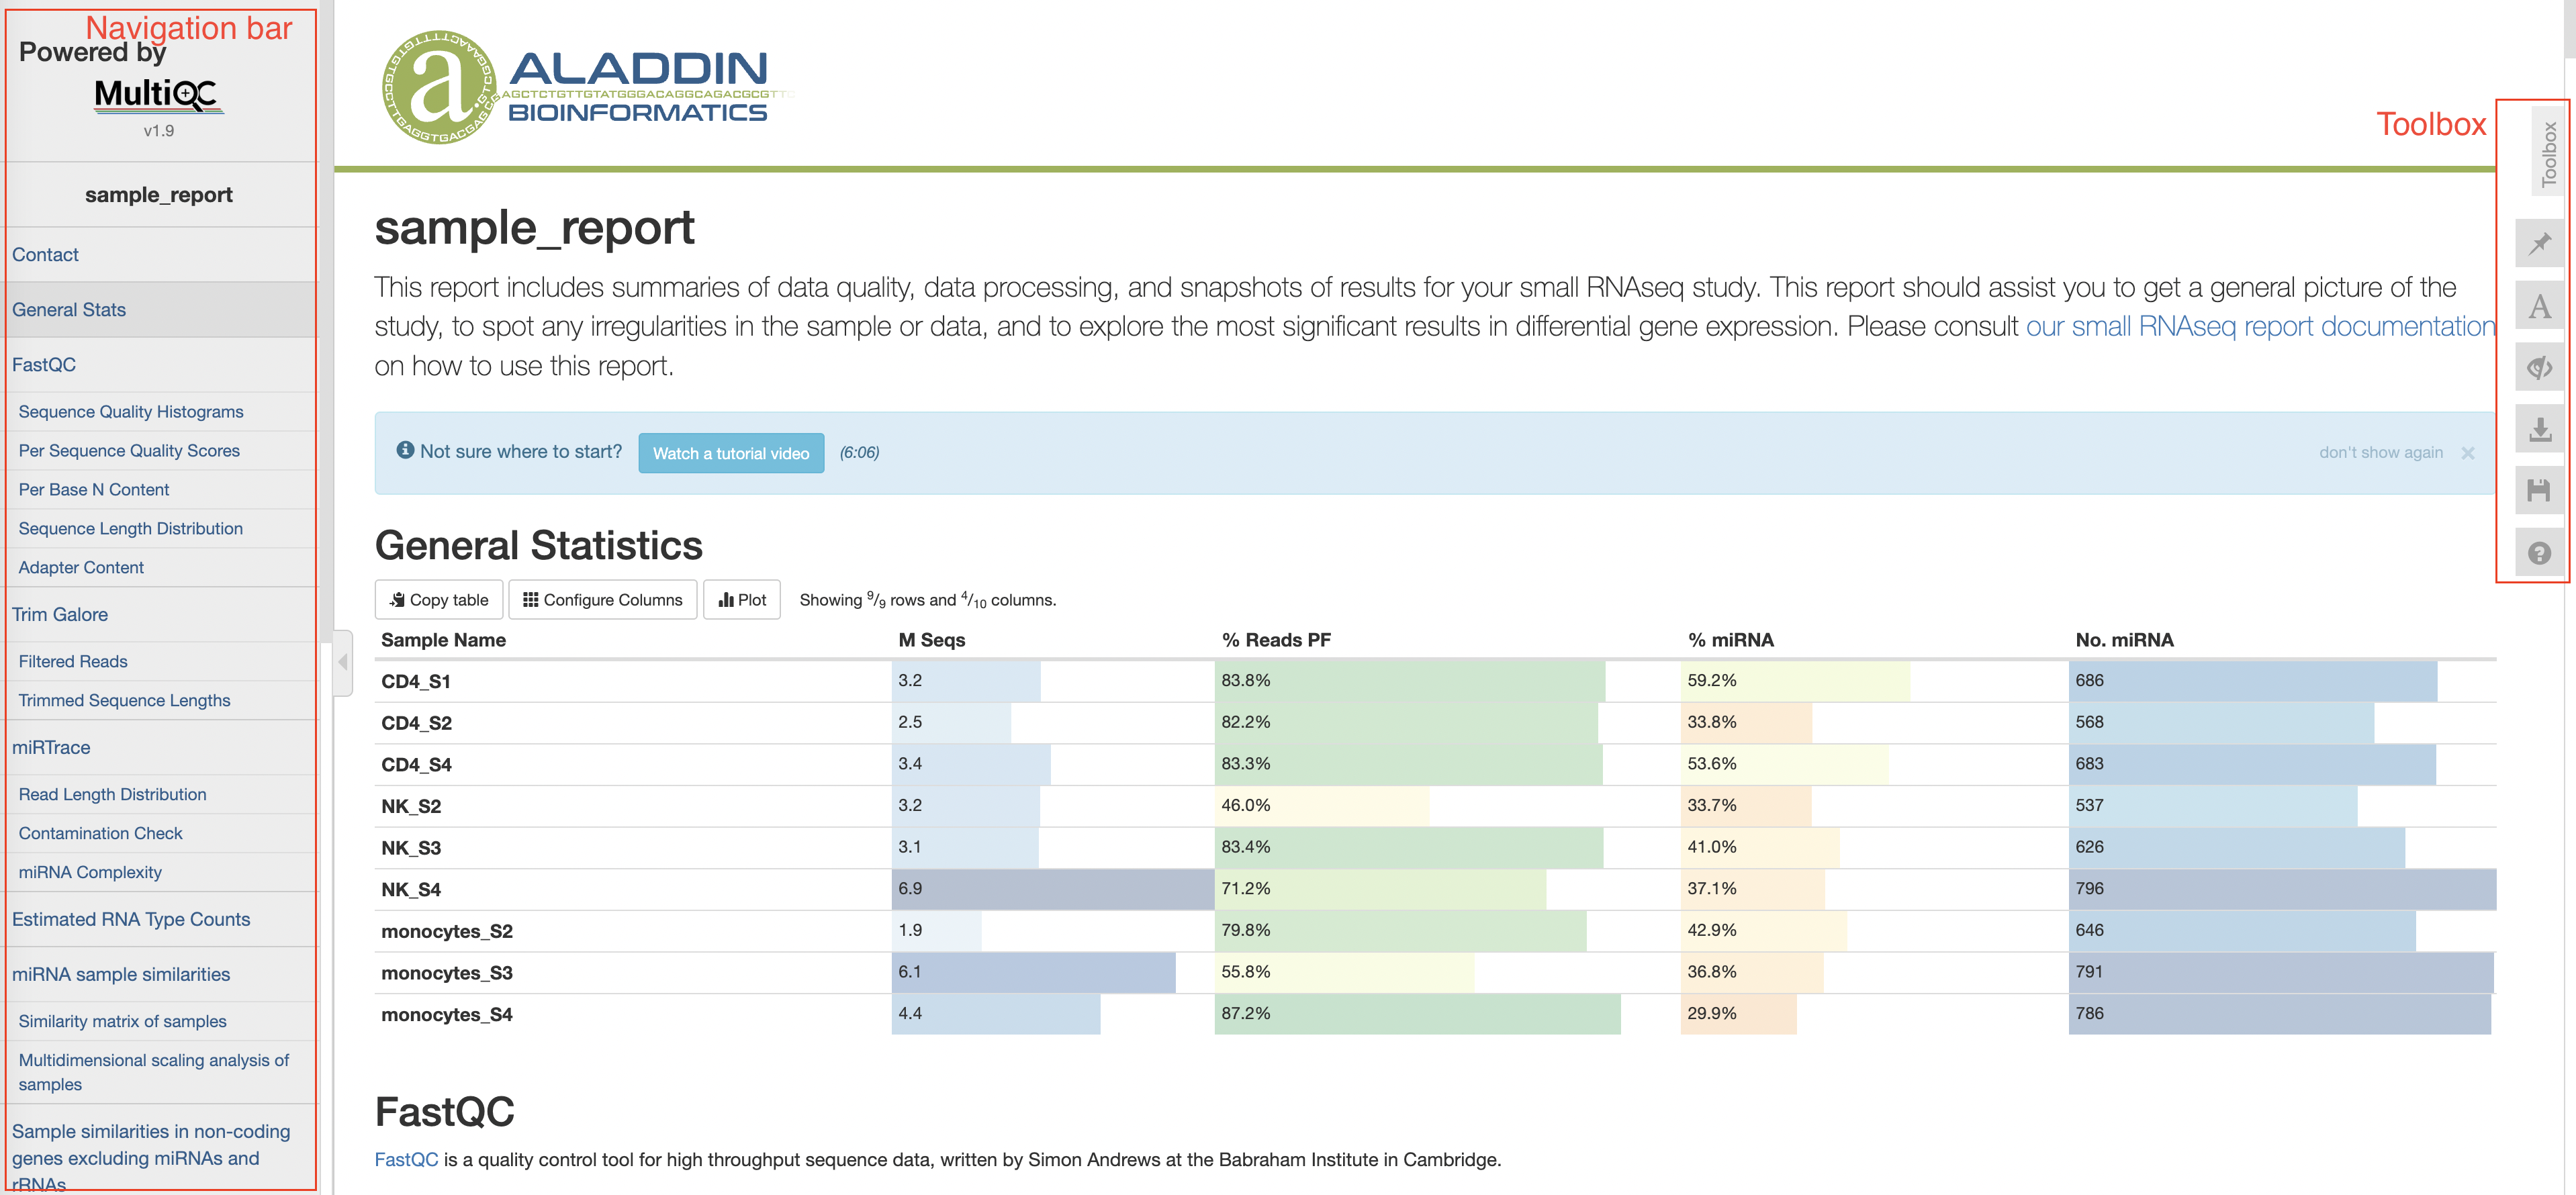
Task: Open Per Sequence Quality Scores nav link
Action: pyautogui.click(x=129, y=451)
